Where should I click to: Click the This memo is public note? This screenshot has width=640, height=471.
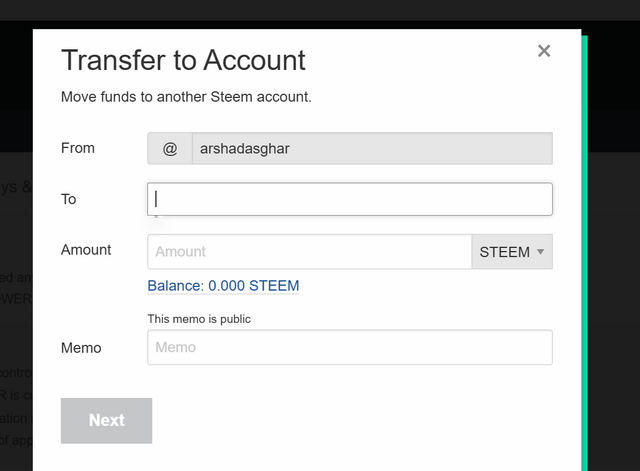(x=199, y=319)
